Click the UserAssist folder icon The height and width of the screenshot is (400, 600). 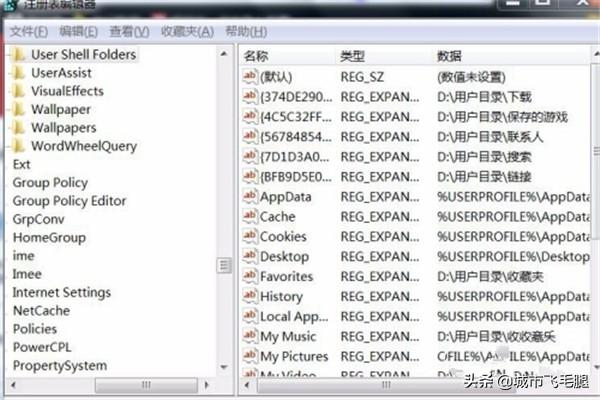(18, 73)
